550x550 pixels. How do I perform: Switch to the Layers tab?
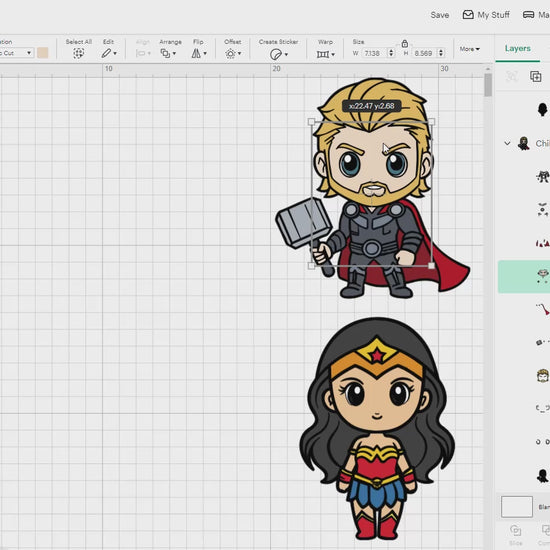point(517,48)
